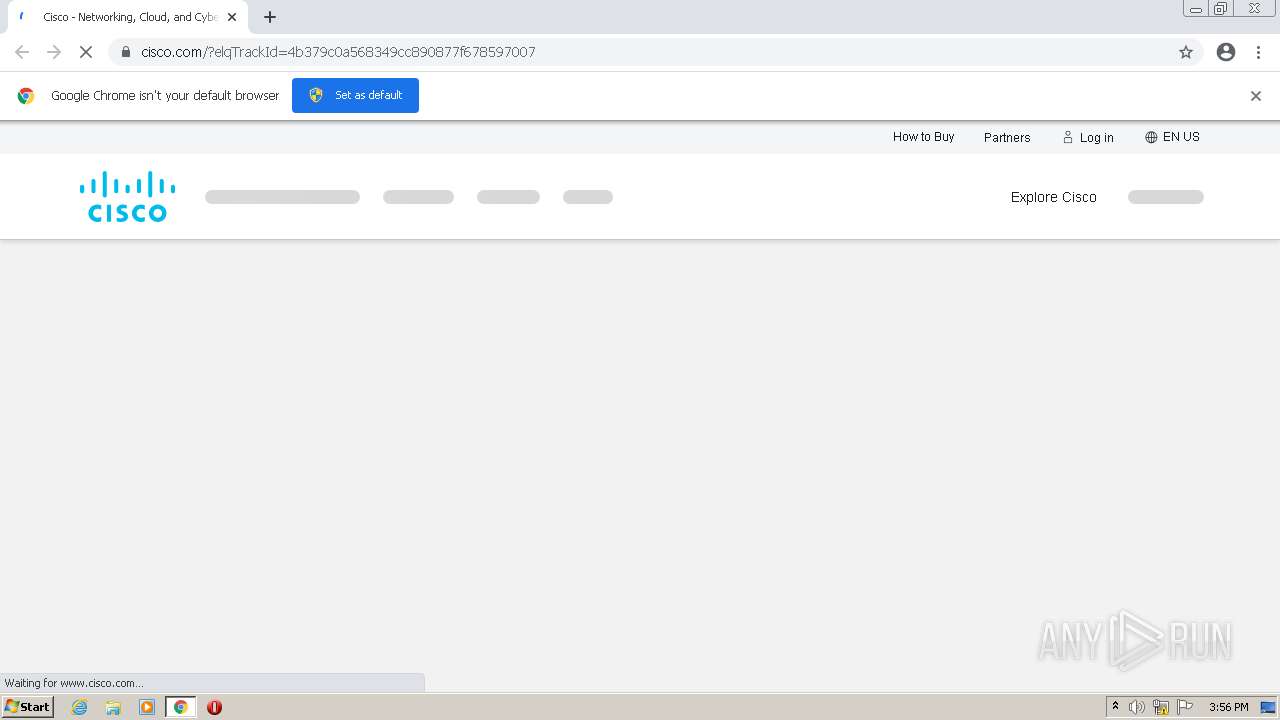Open the How to Buy link
Screen dimensions: 1280x720
(x=923, y=137)
